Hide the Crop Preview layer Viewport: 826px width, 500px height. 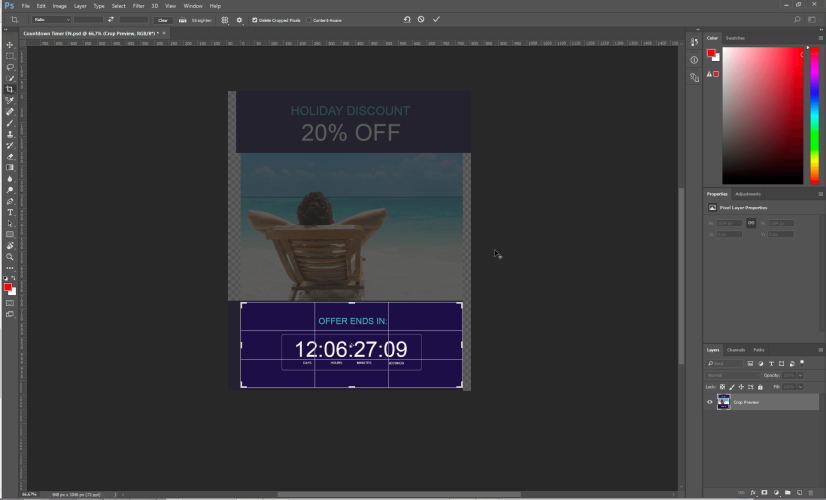(710, 402)
